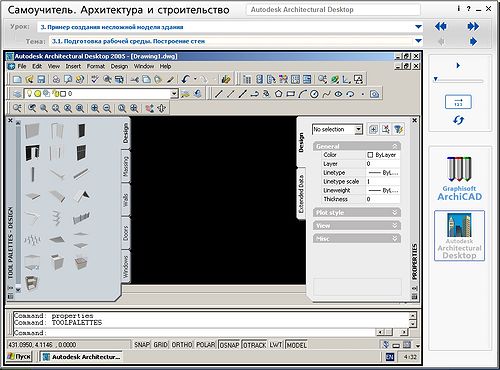Click the Zoom In plus magnifier
Viewport: 500px width, 370px height.
click(x=95, y=108)
